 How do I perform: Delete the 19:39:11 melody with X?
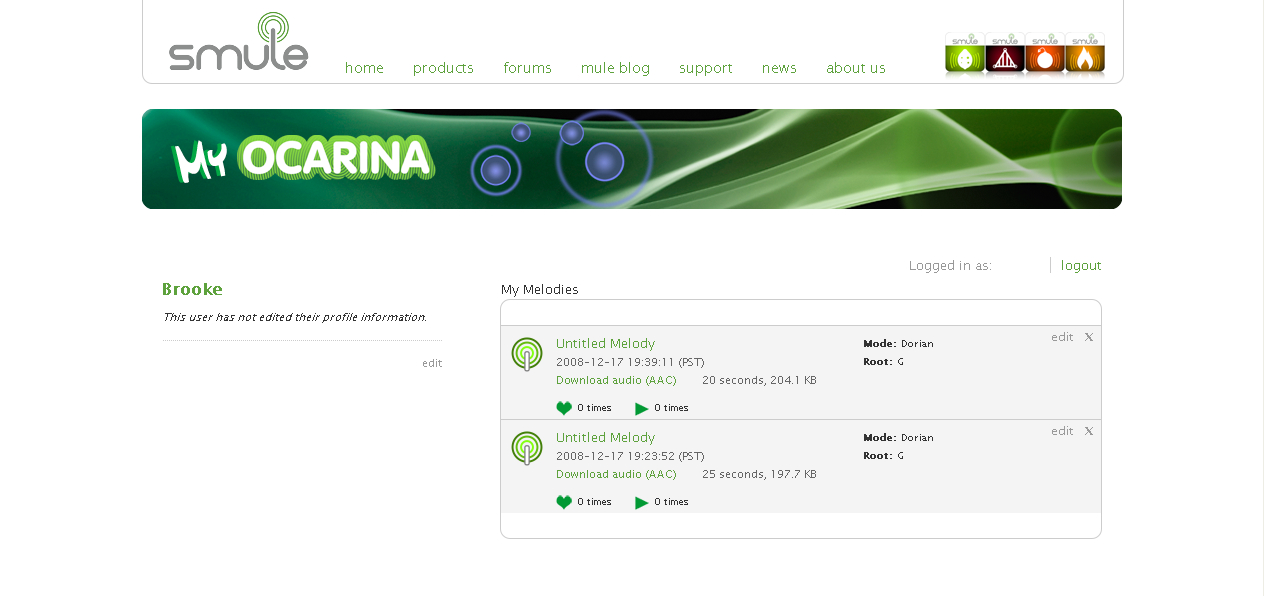click(x=1089, y=337)
